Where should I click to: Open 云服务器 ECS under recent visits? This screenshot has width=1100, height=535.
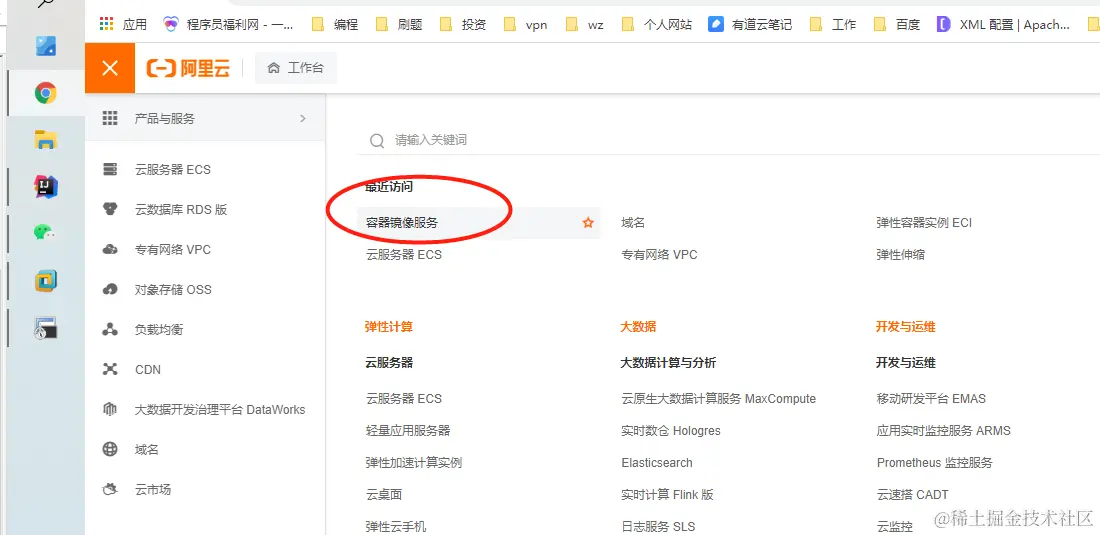pos(404,255)
